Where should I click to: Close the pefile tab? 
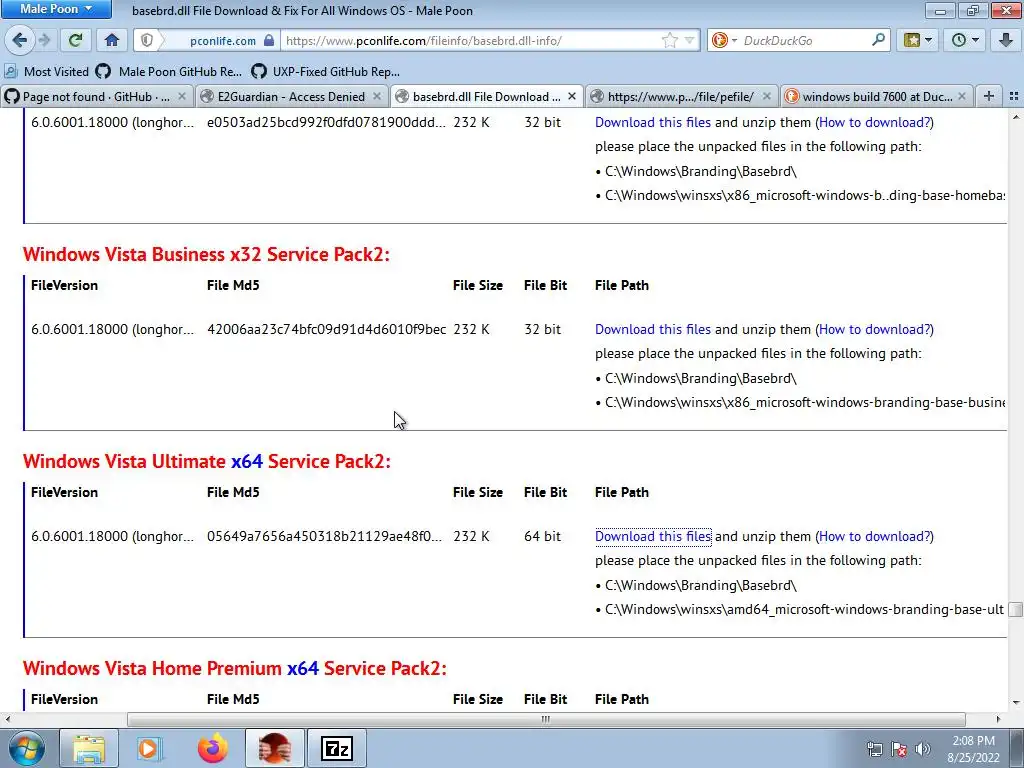tap(767, 97)
